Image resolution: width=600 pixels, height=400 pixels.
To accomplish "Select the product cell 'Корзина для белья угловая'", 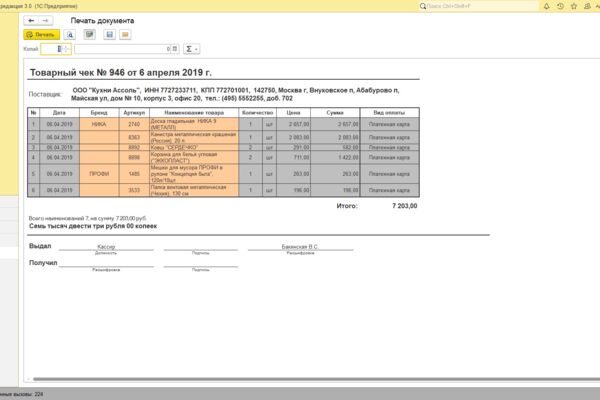I will pos(194,157).
